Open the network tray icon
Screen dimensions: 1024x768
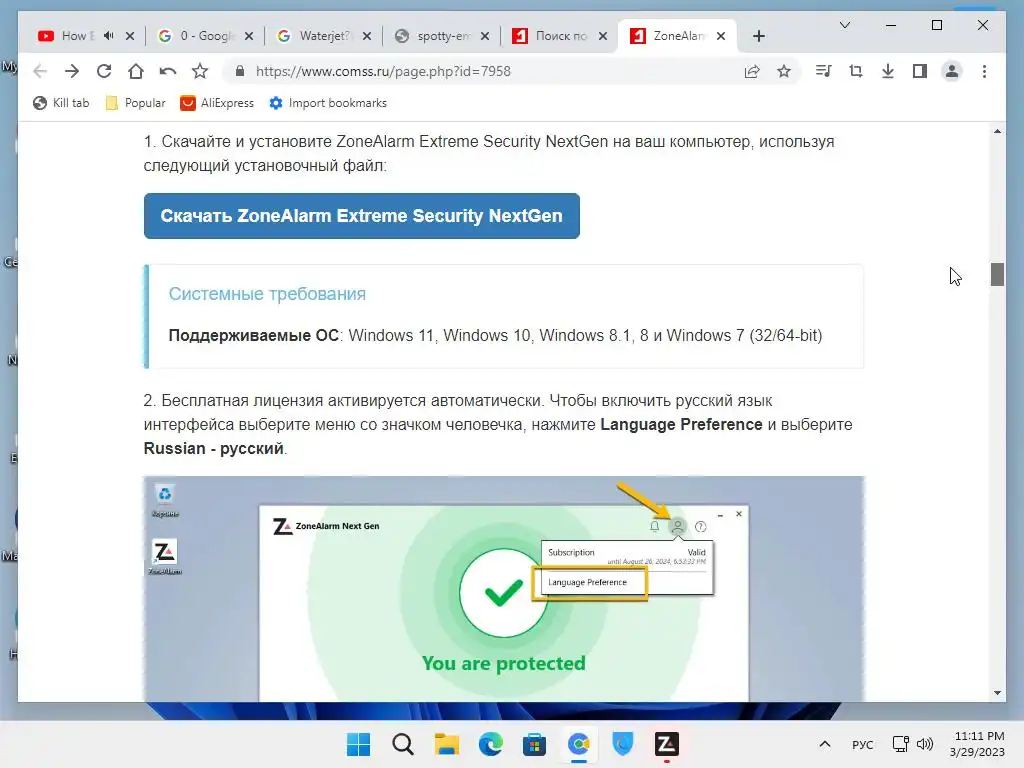point(901,744)
